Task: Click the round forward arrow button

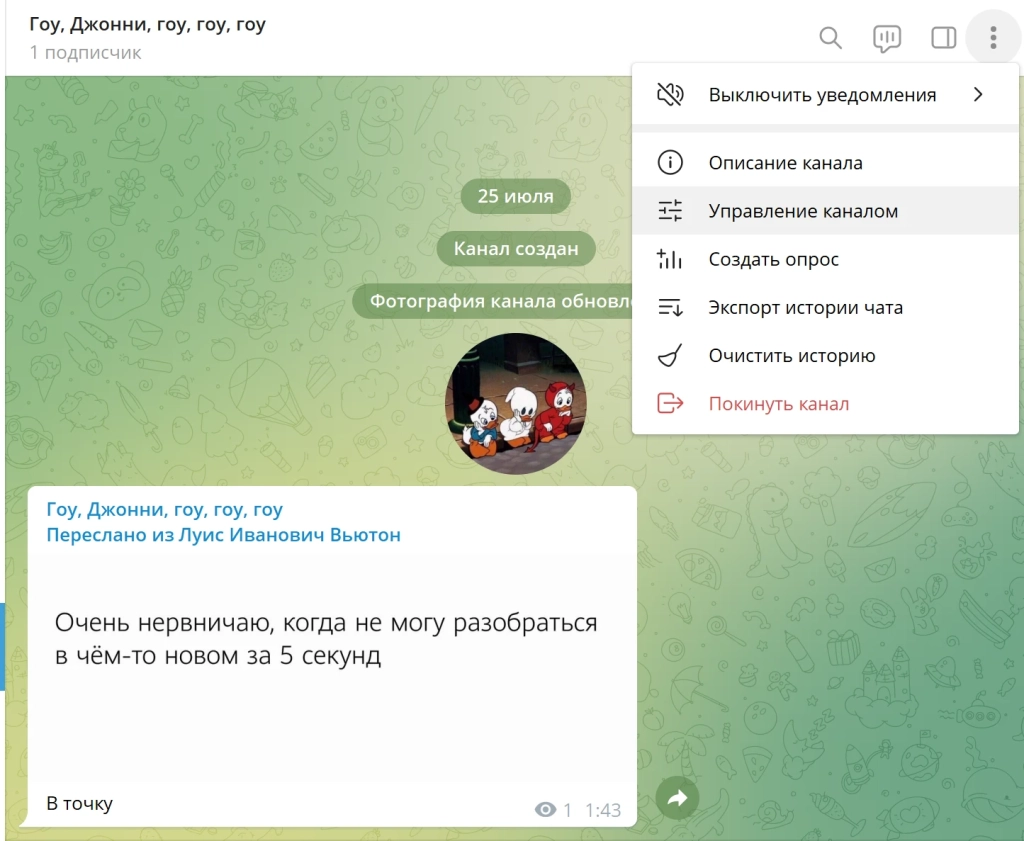Action: [x=677, y=798]
